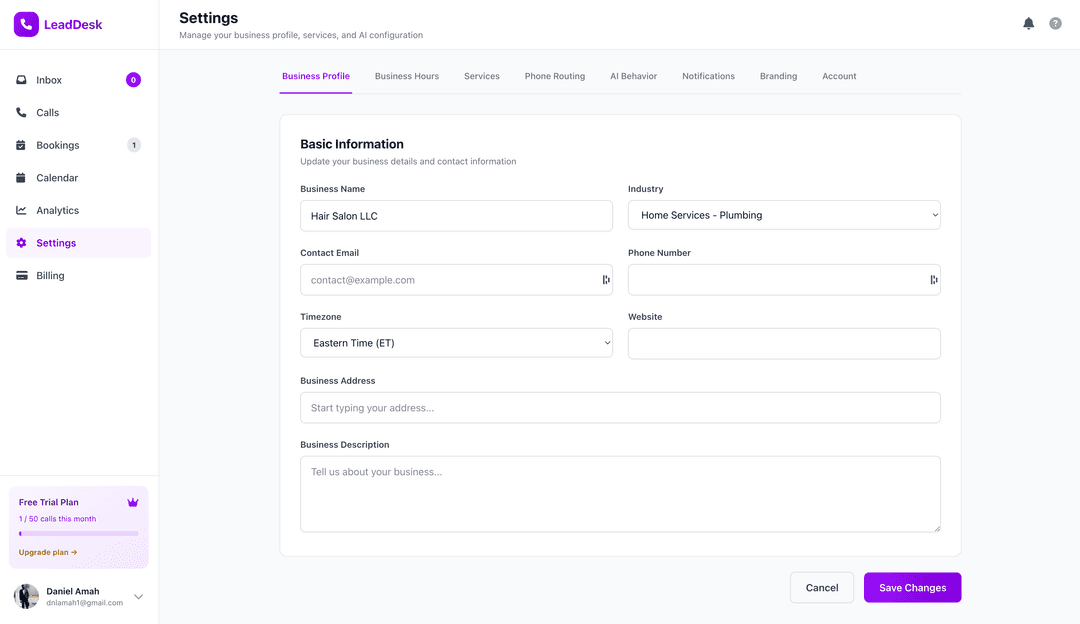
Task: Navigate to Analytics in sidebar
Action: pyautogui.click(x=57, y=210)
